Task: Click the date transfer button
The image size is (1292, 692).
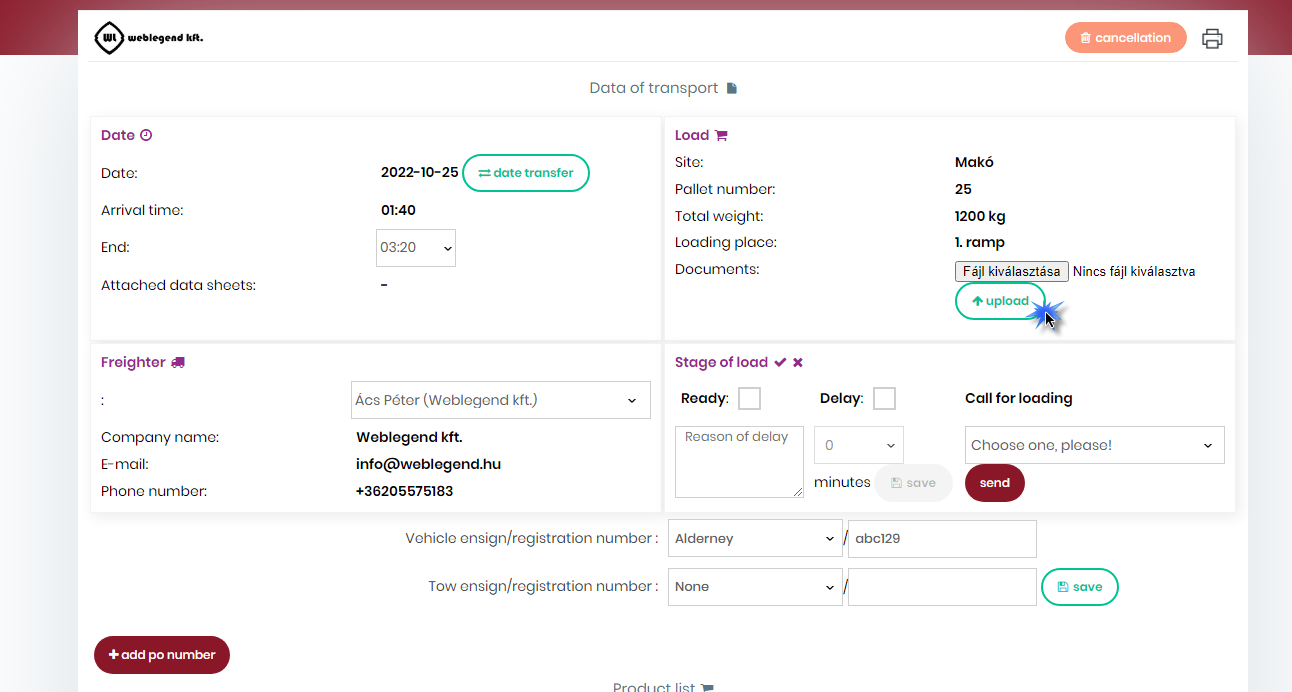Action: (526, 172)
